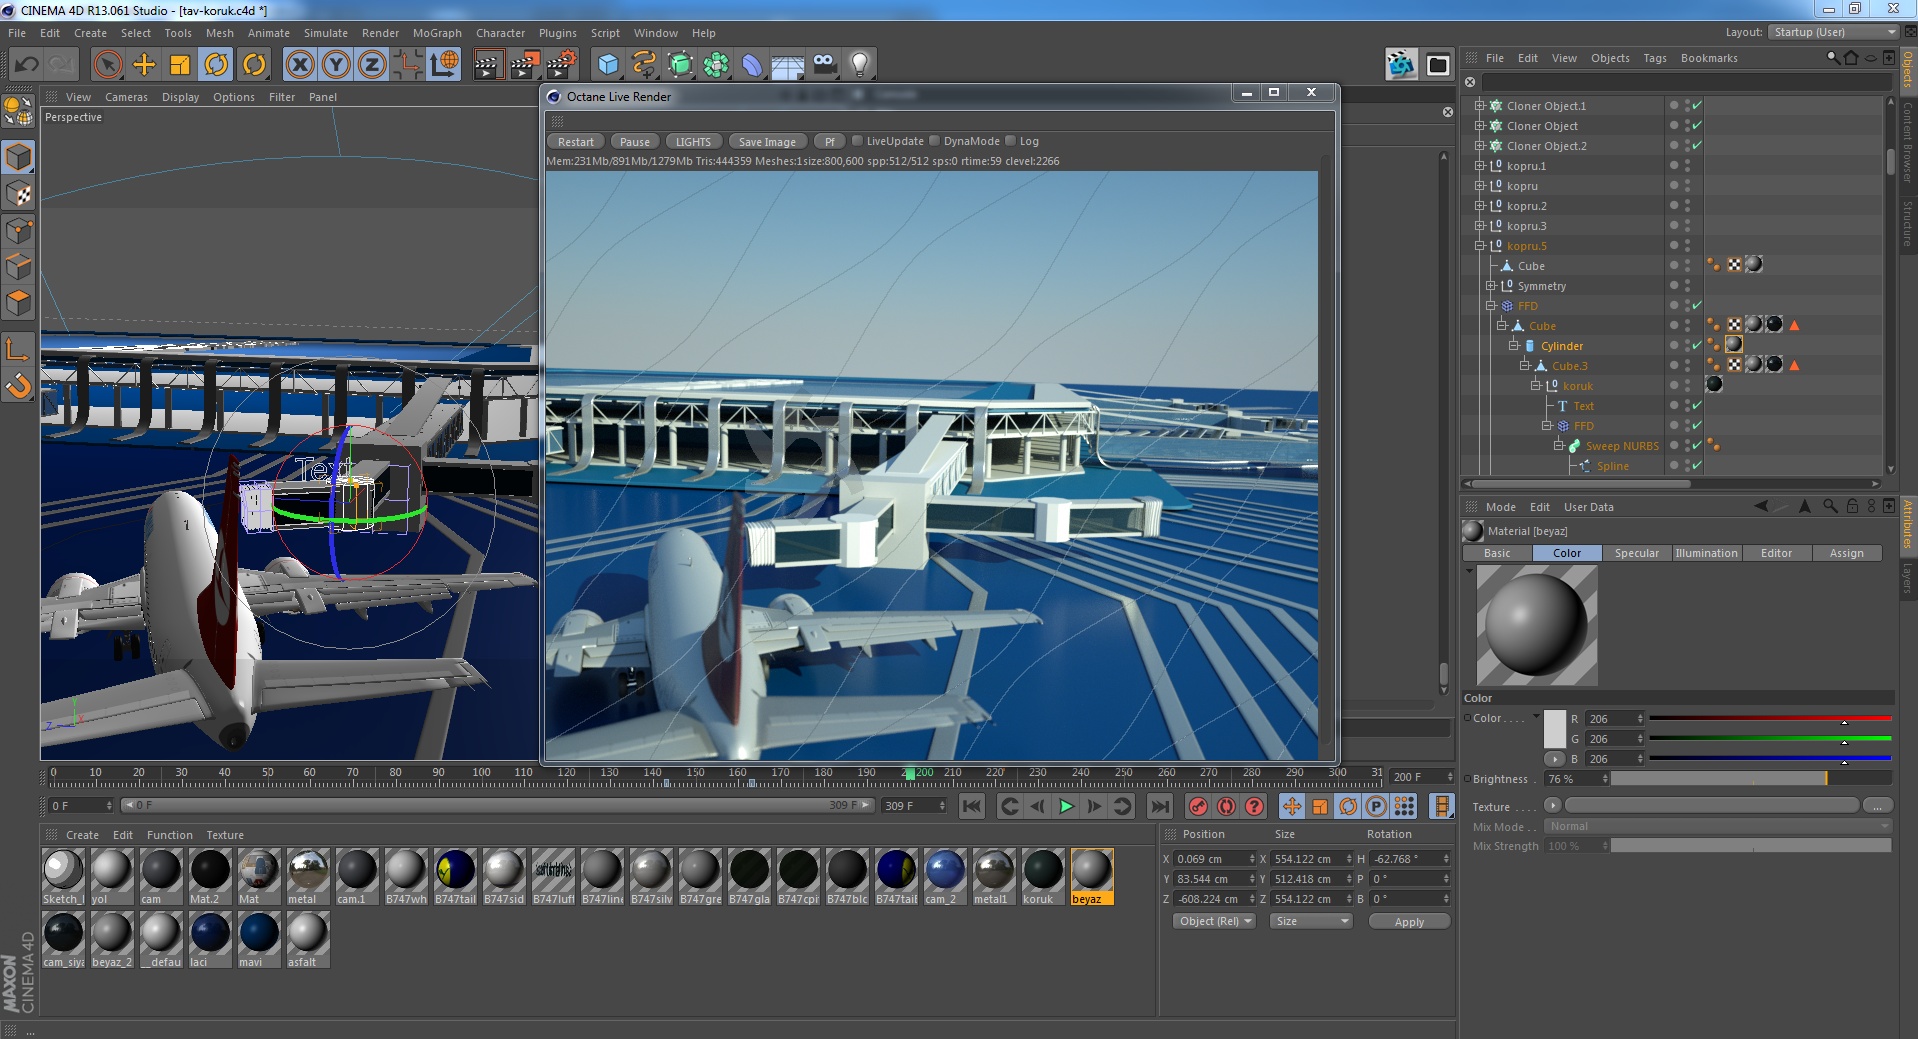The image size is (1918, 1039).
Task: Toggle the X axis lock
Action: click(299, 65)
